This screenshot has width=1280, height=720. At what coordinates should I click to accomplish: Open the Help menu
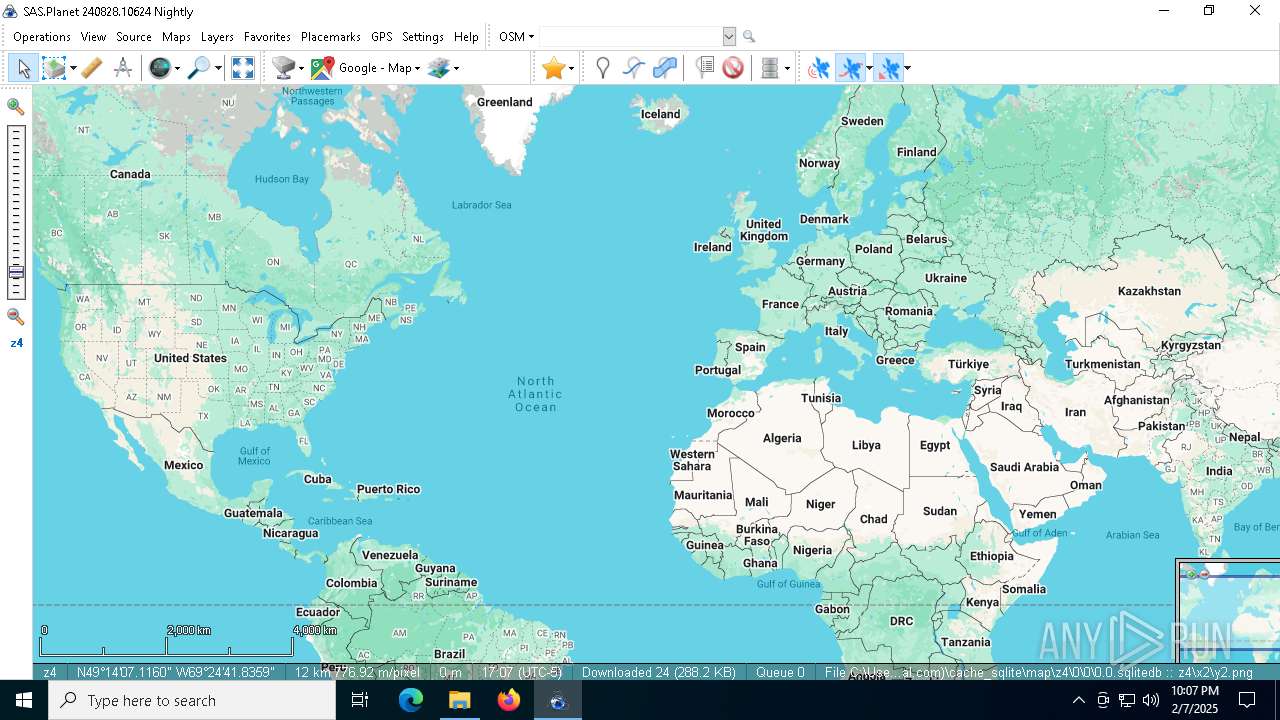coord(466,37)
